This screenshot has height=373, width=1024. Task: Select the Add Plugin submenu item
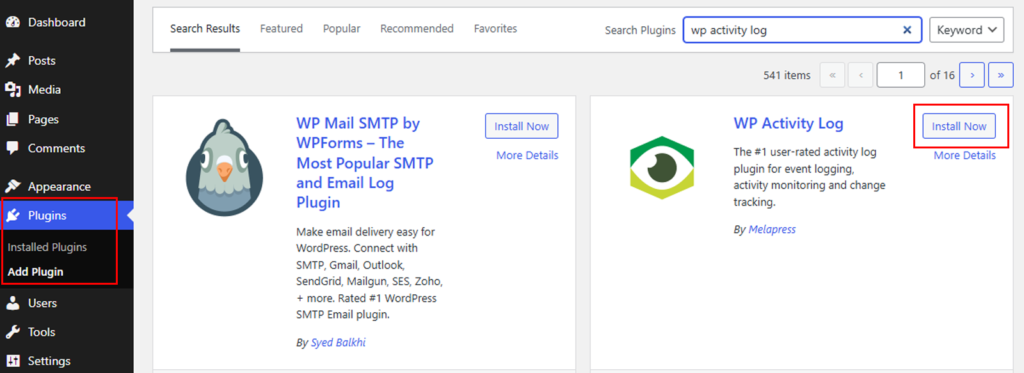point(35,272)
